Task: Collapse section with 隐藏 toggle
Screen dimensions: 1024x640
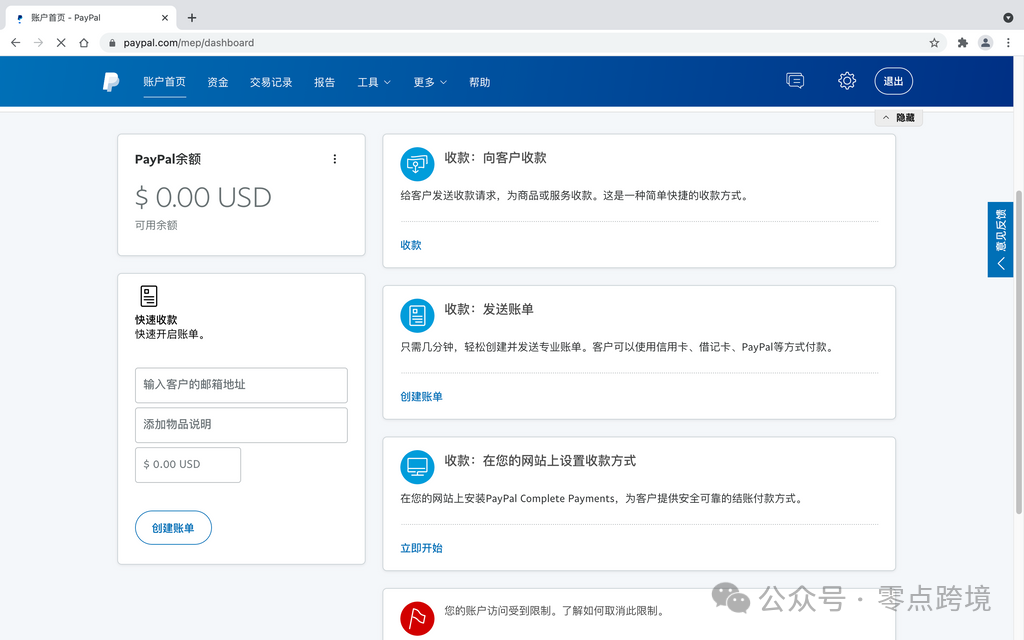Action: (x=898, y=118)
